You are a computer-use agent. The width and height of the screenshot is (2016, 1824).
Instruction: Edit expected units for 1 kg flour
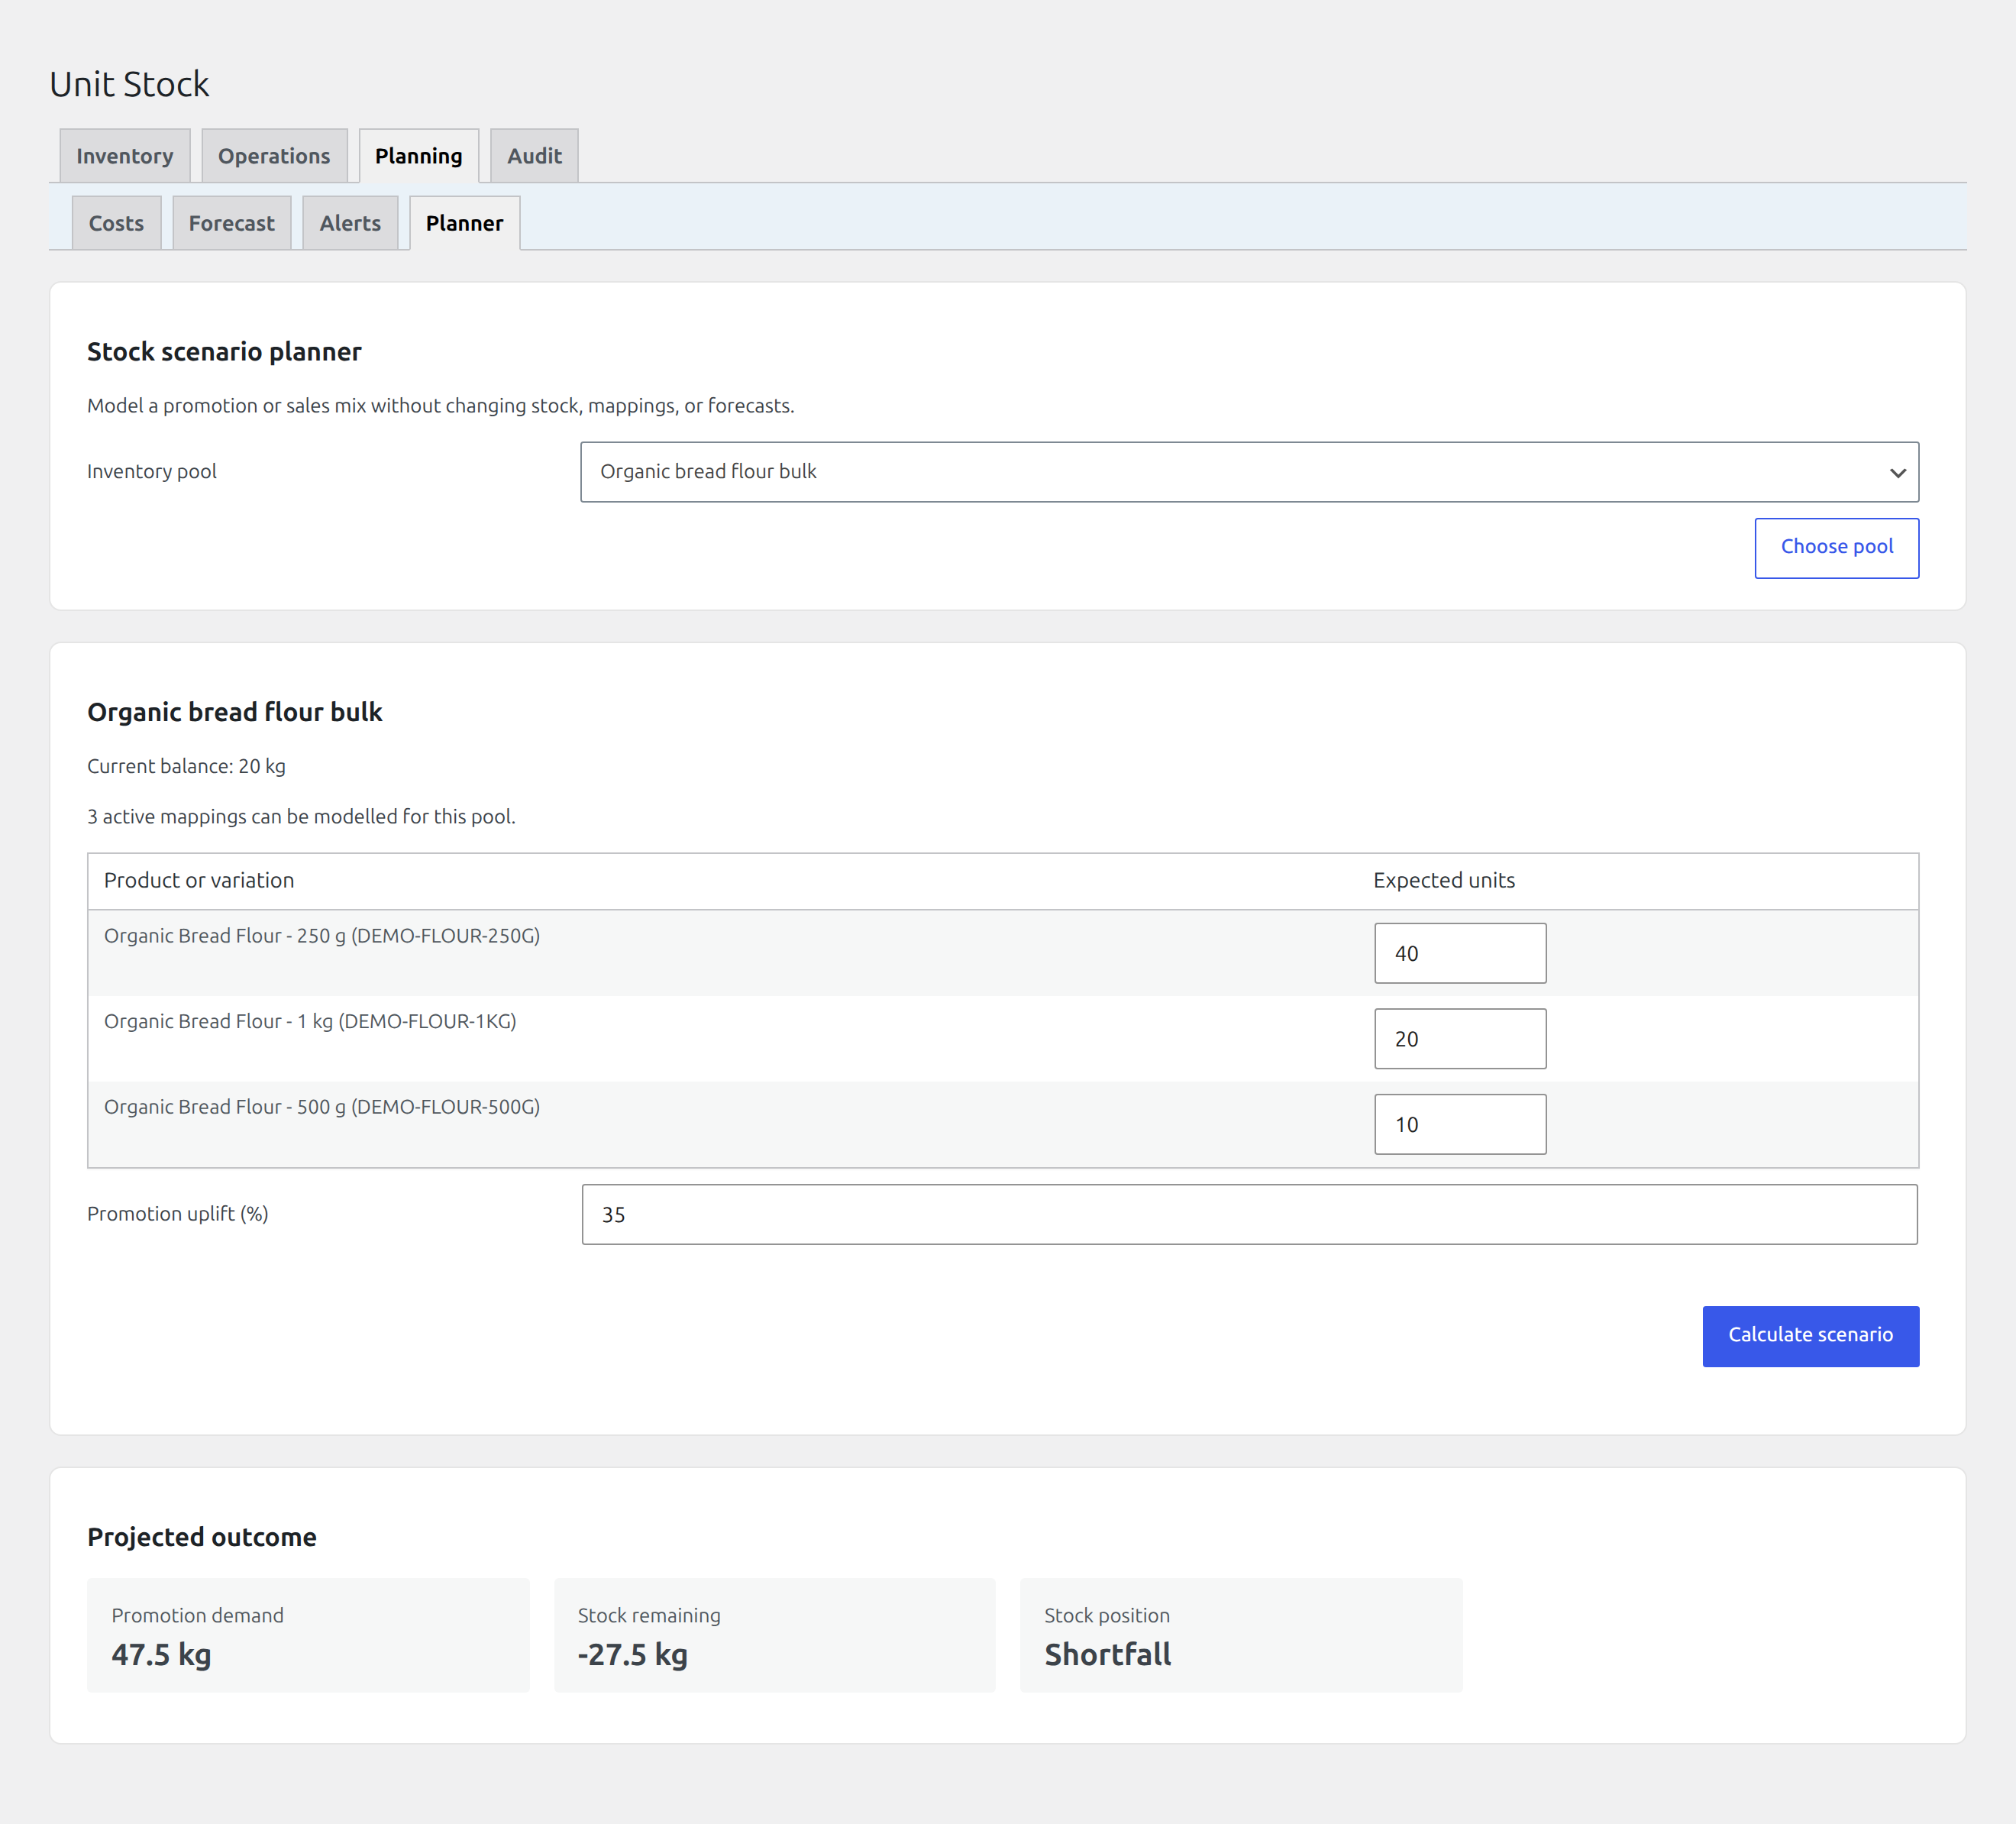(x=1460, y=1039)
